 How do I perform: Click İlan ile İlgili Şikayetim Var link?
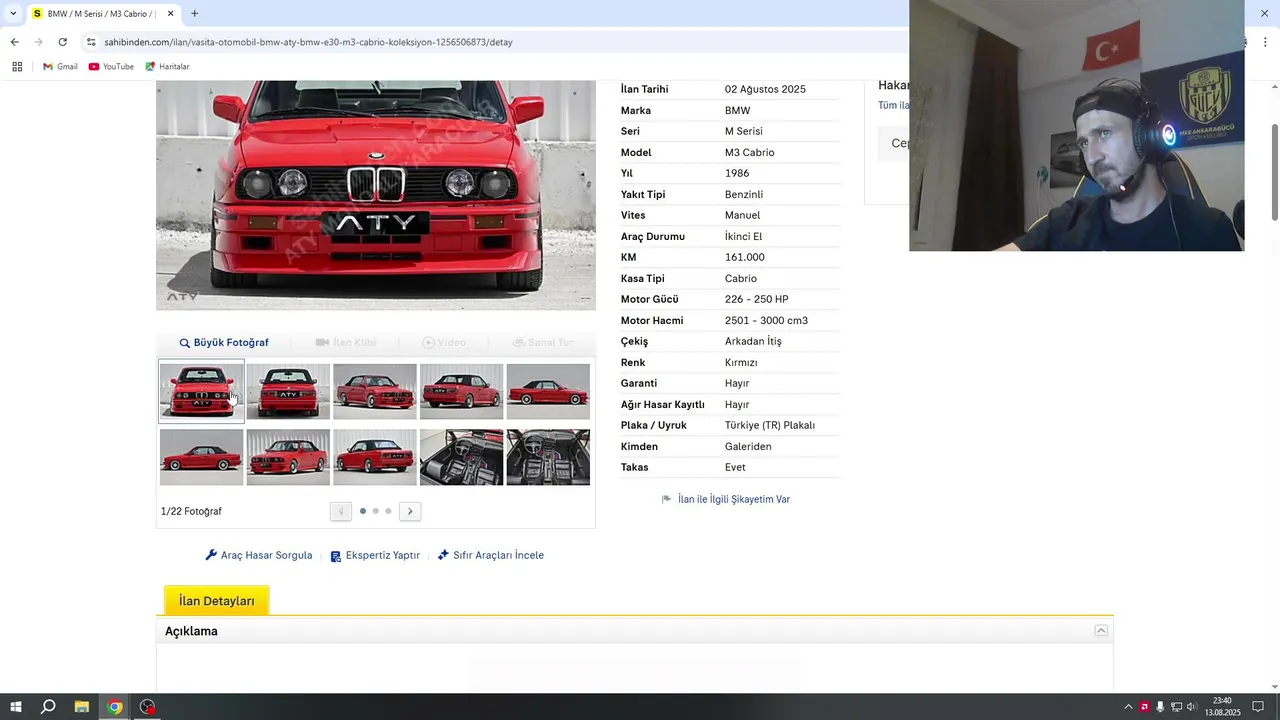[726, 499]
